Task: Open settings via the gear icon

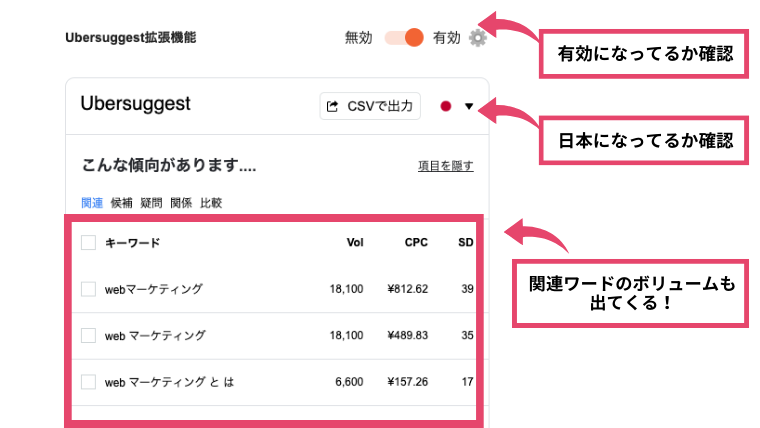Action: point(477,38)
